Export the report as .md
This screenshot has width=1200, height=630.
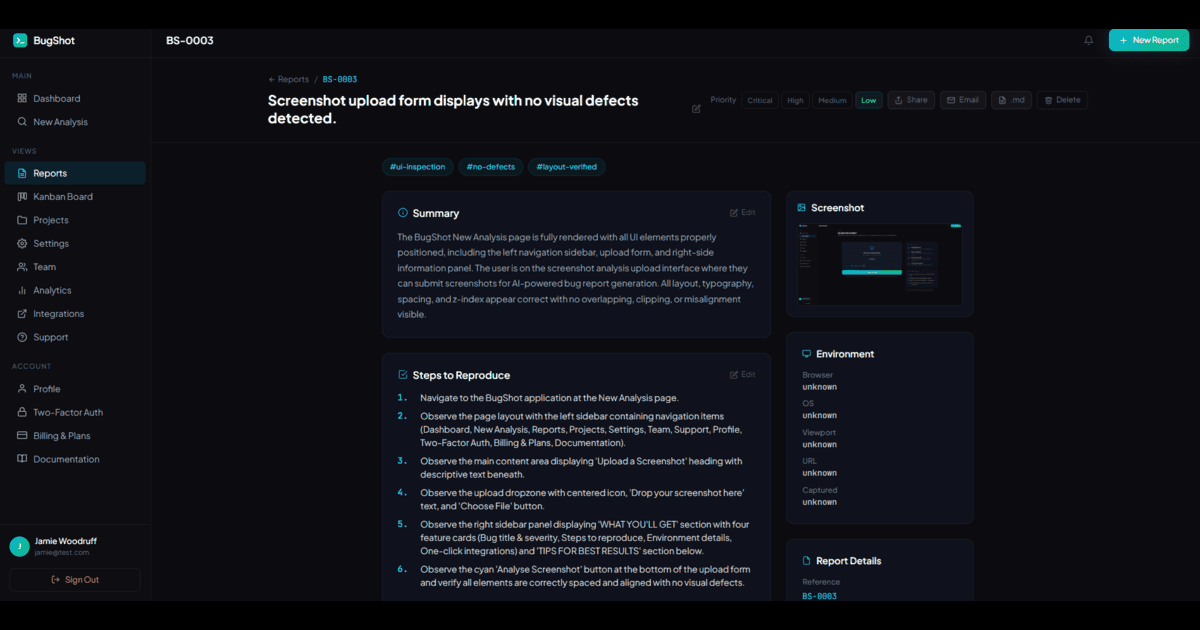(1011, 100)
